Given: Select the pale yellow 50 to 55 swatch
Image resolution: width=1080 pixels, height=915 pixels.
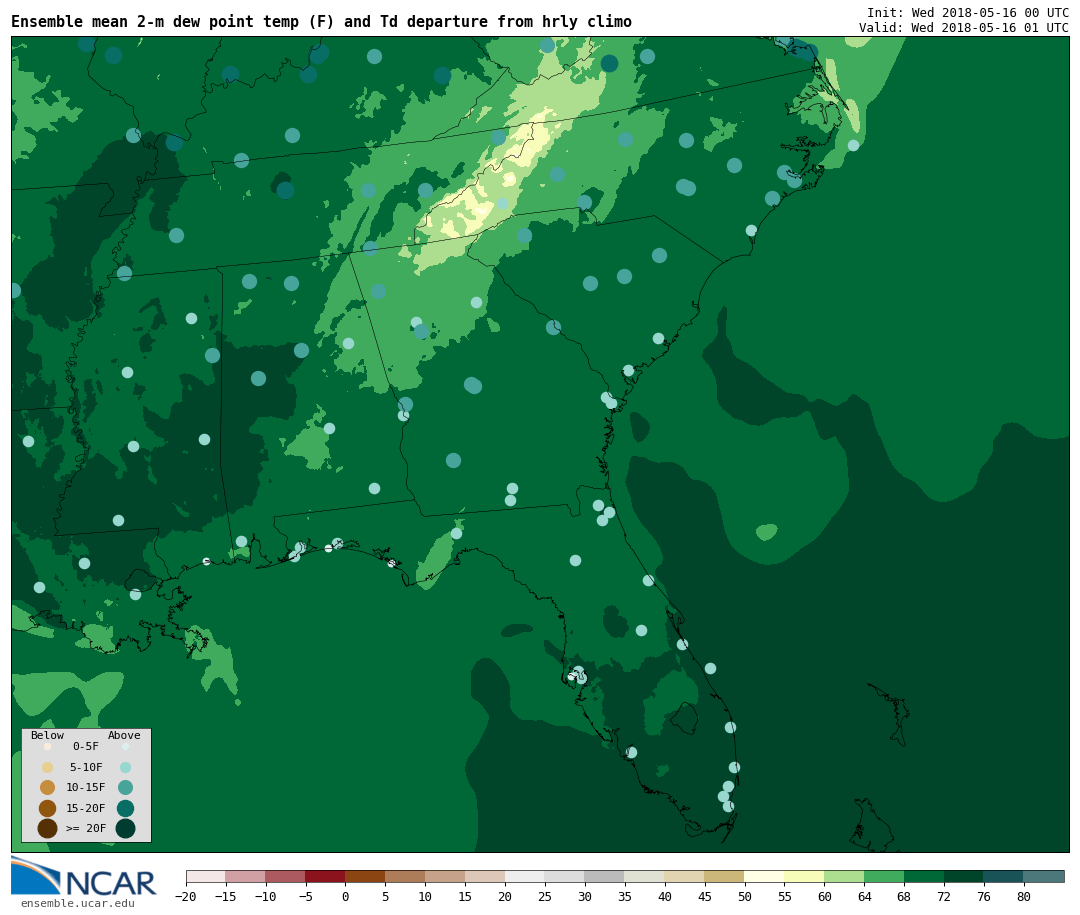Looking at the screenshot, I should point(764,877).
